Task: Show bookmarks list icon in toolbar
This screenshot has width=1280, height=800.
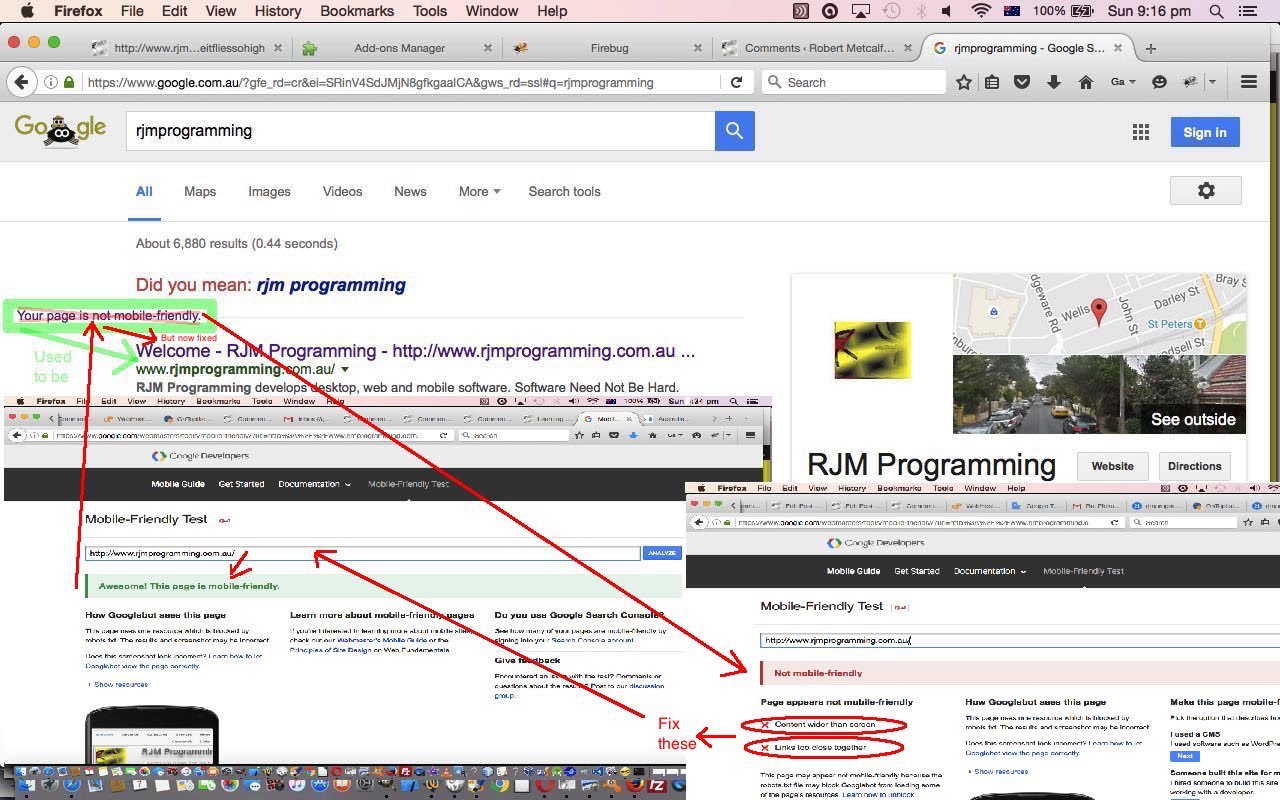Action: coord(992,82)
